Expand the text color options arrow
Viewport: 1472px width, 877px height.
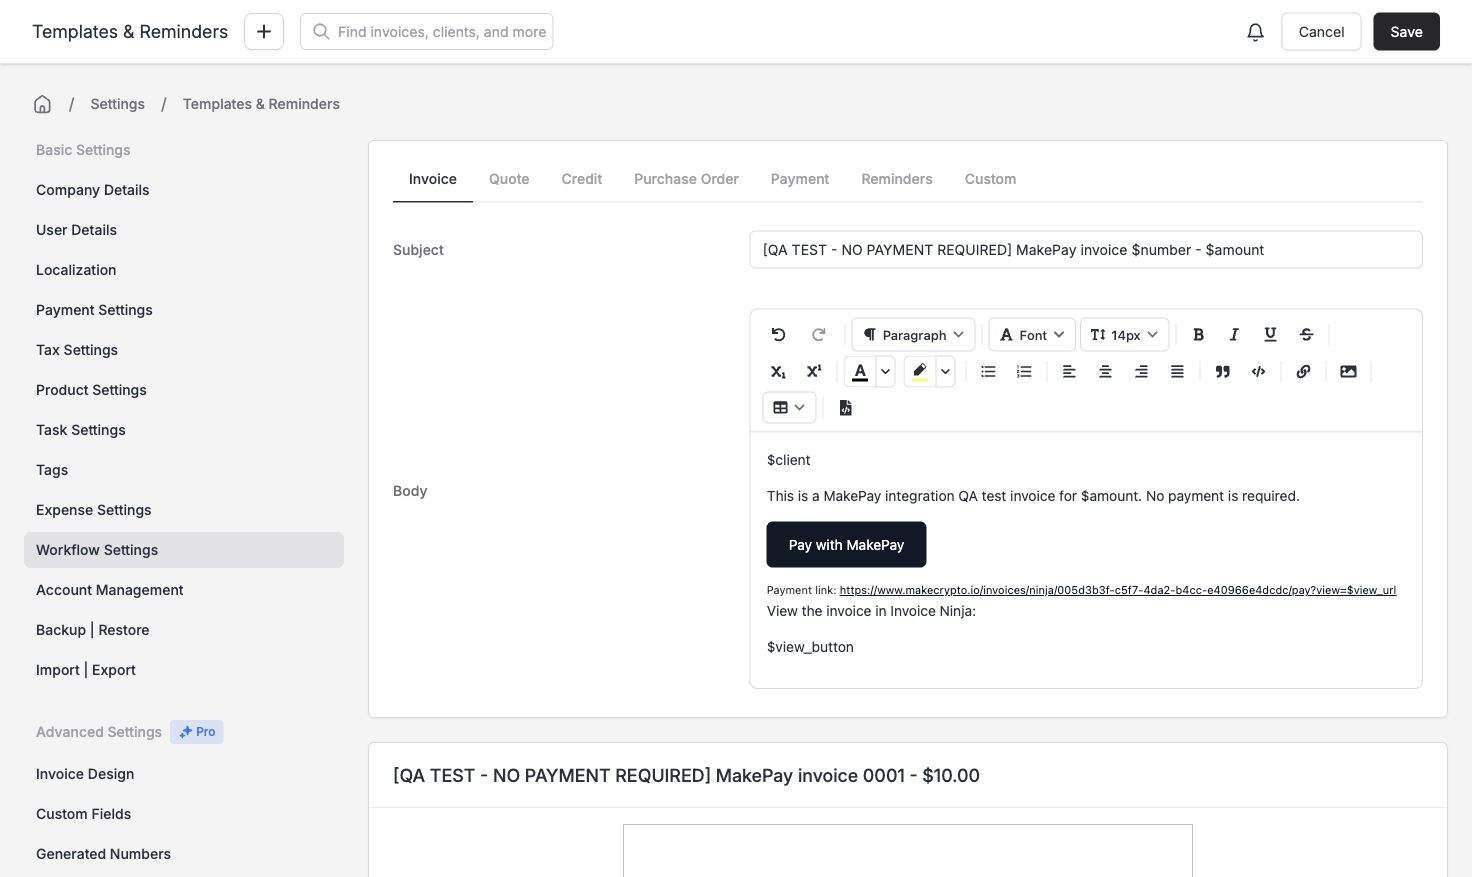pyautogui.click(x=885, y=372)
